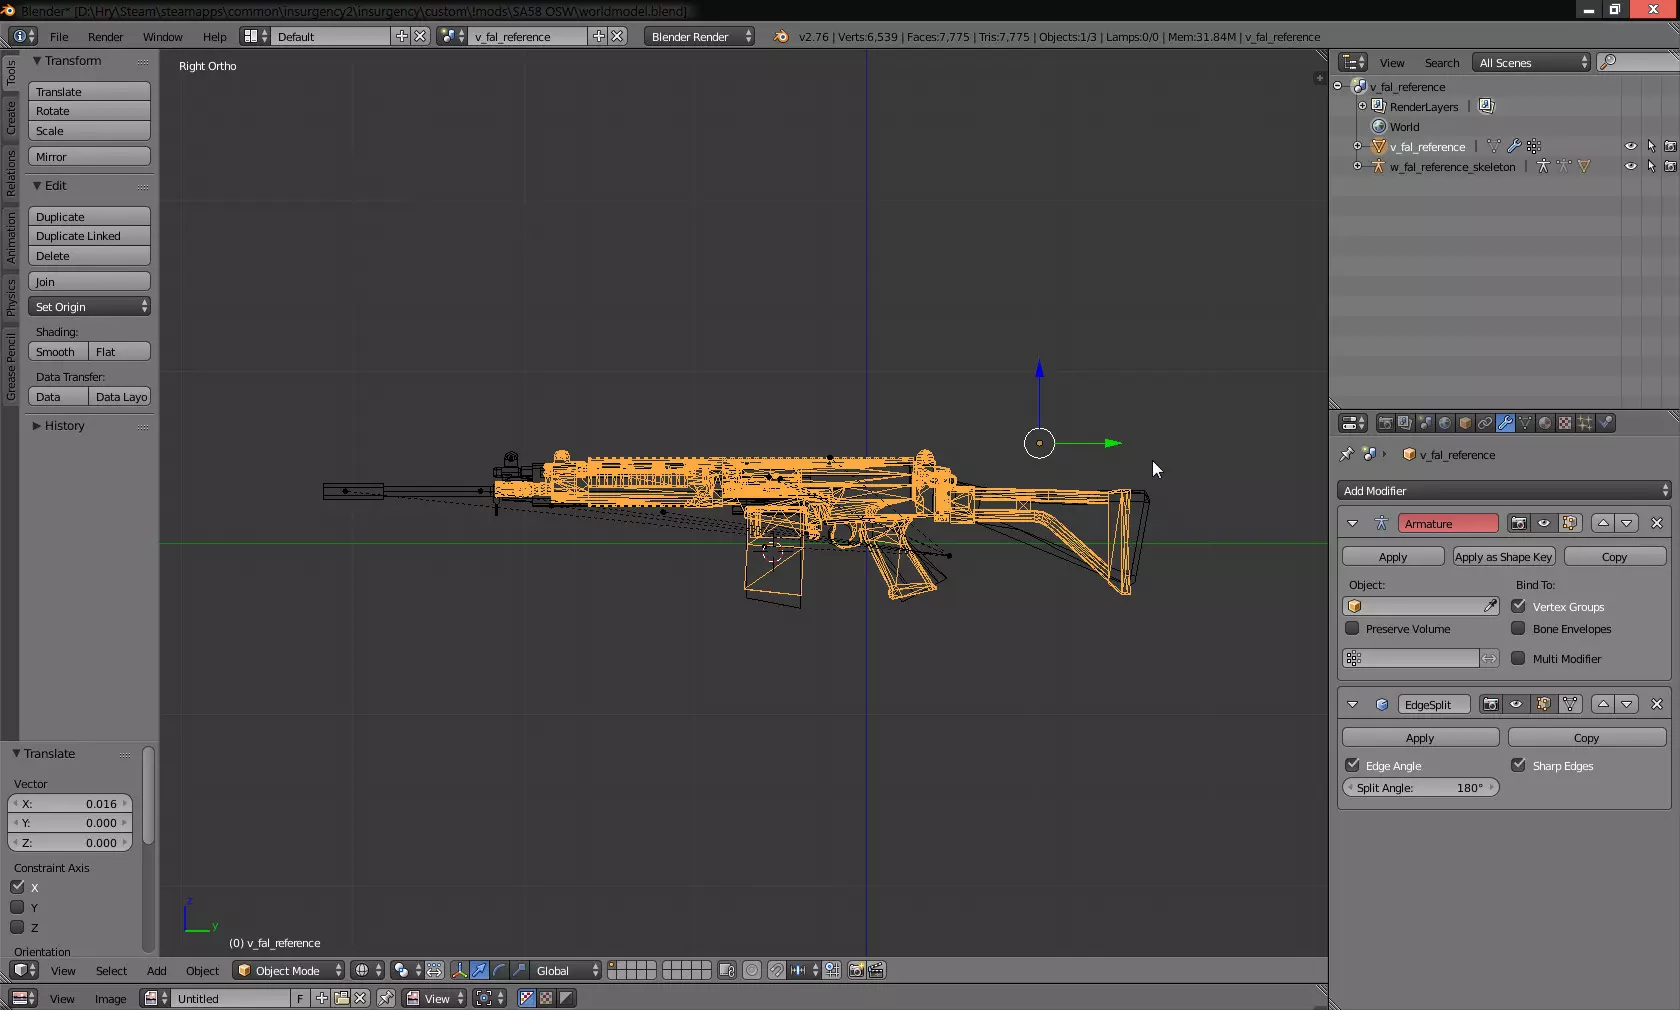Toggle viewport visibility eye for v_fal_reference

pos(1631,146)
